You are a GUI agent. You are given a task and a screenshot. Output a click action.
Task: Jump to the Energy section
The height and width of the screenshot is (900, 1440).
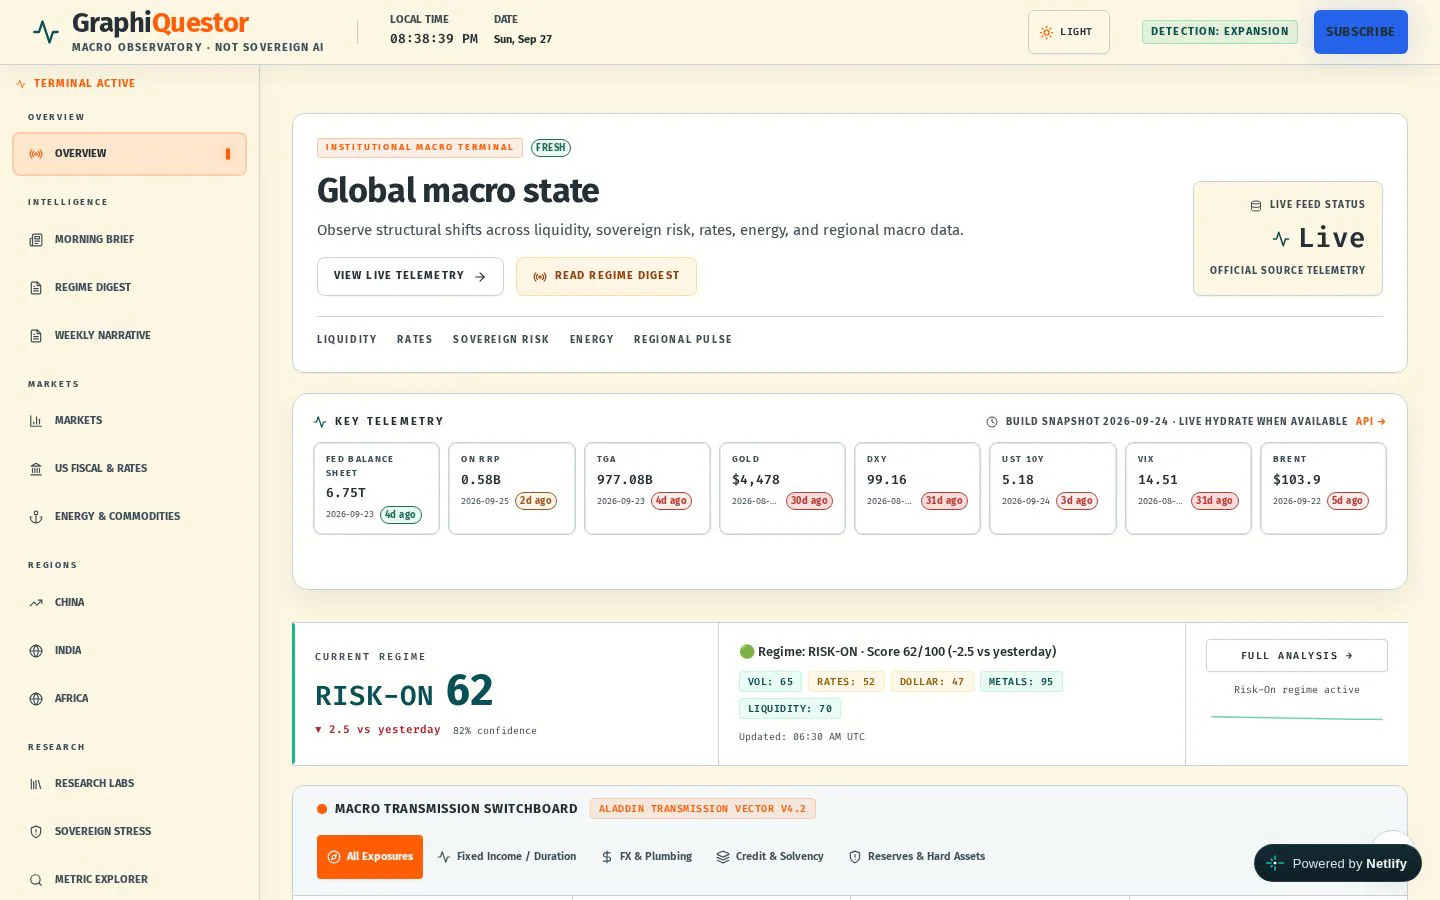click(x=592, y=340)
